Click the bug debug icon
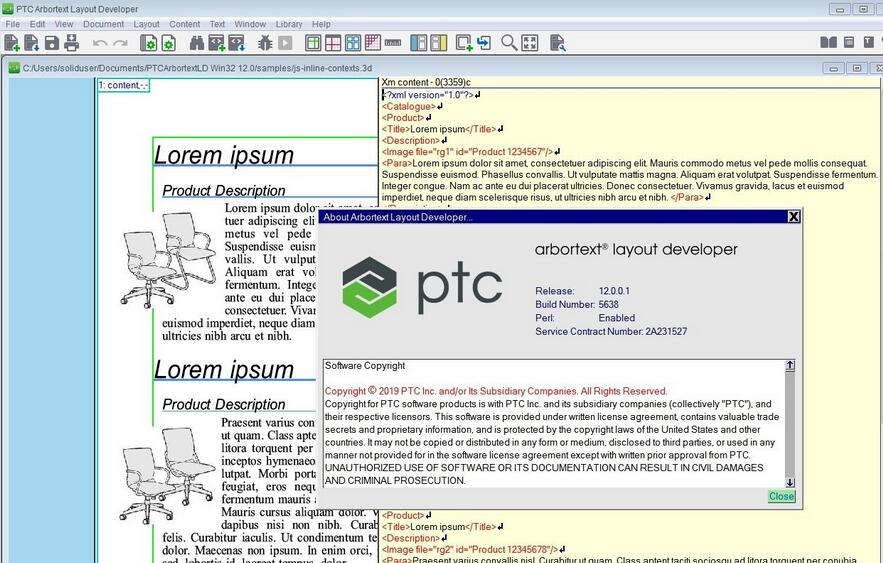The image size is (883, 563). point(265,43)
